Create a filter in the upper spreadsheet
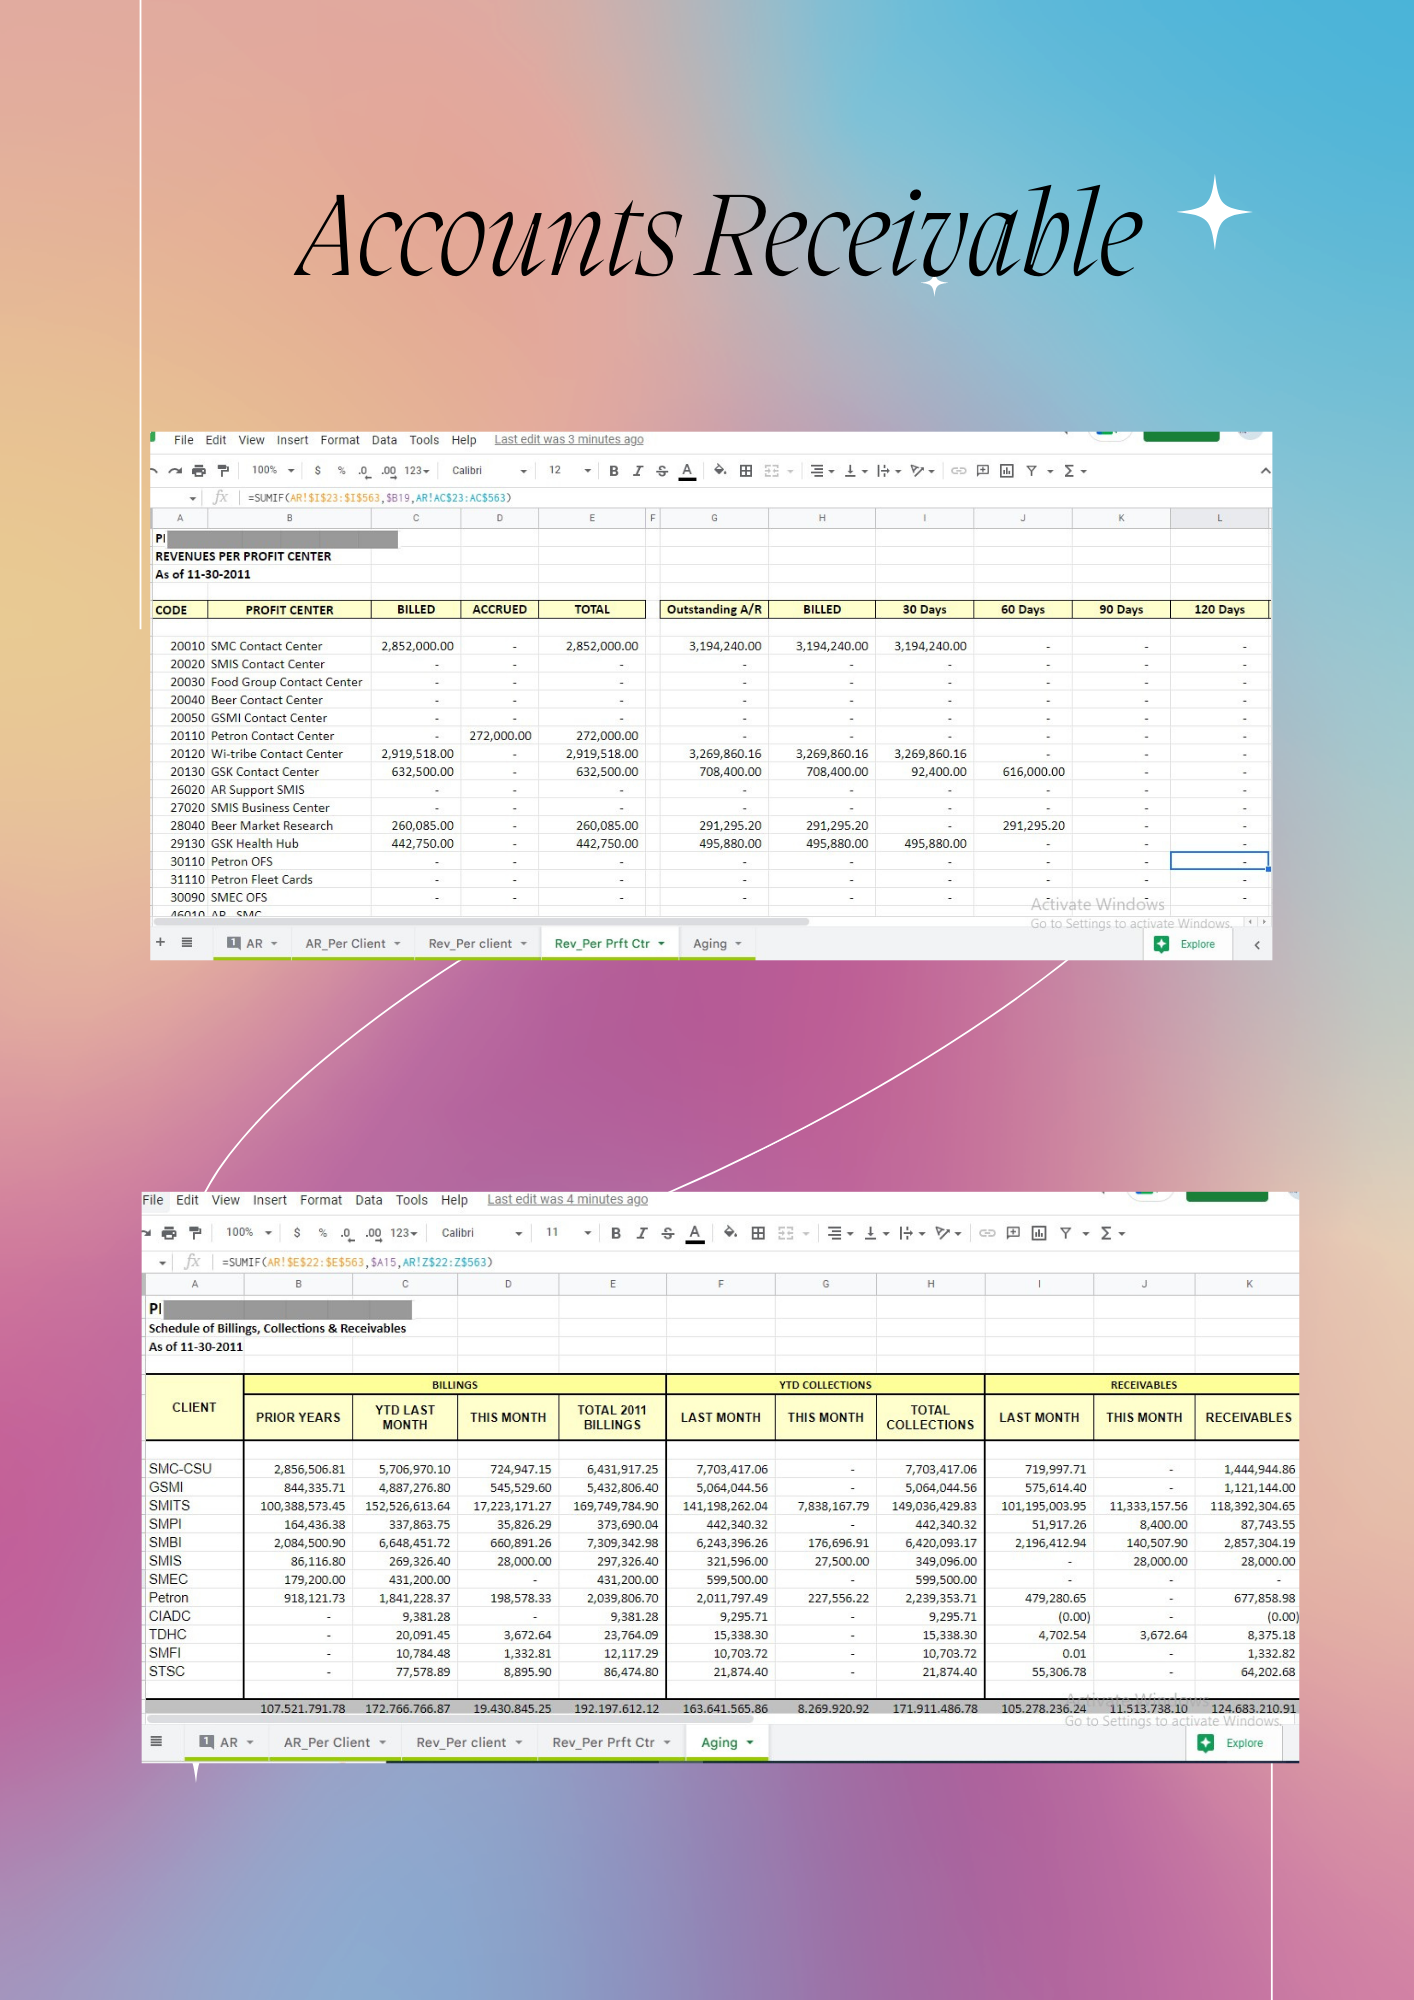 [1031, 471]
